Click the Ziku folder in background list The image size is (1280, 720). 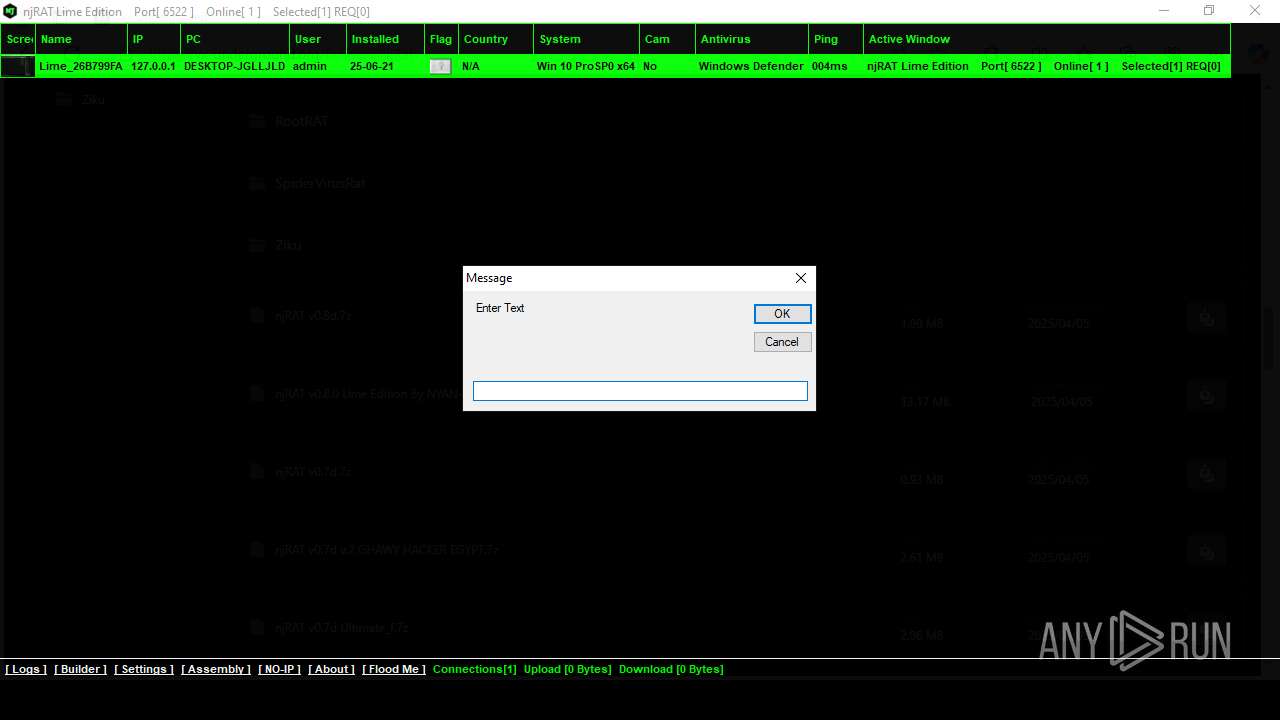[x=288, y=245]
